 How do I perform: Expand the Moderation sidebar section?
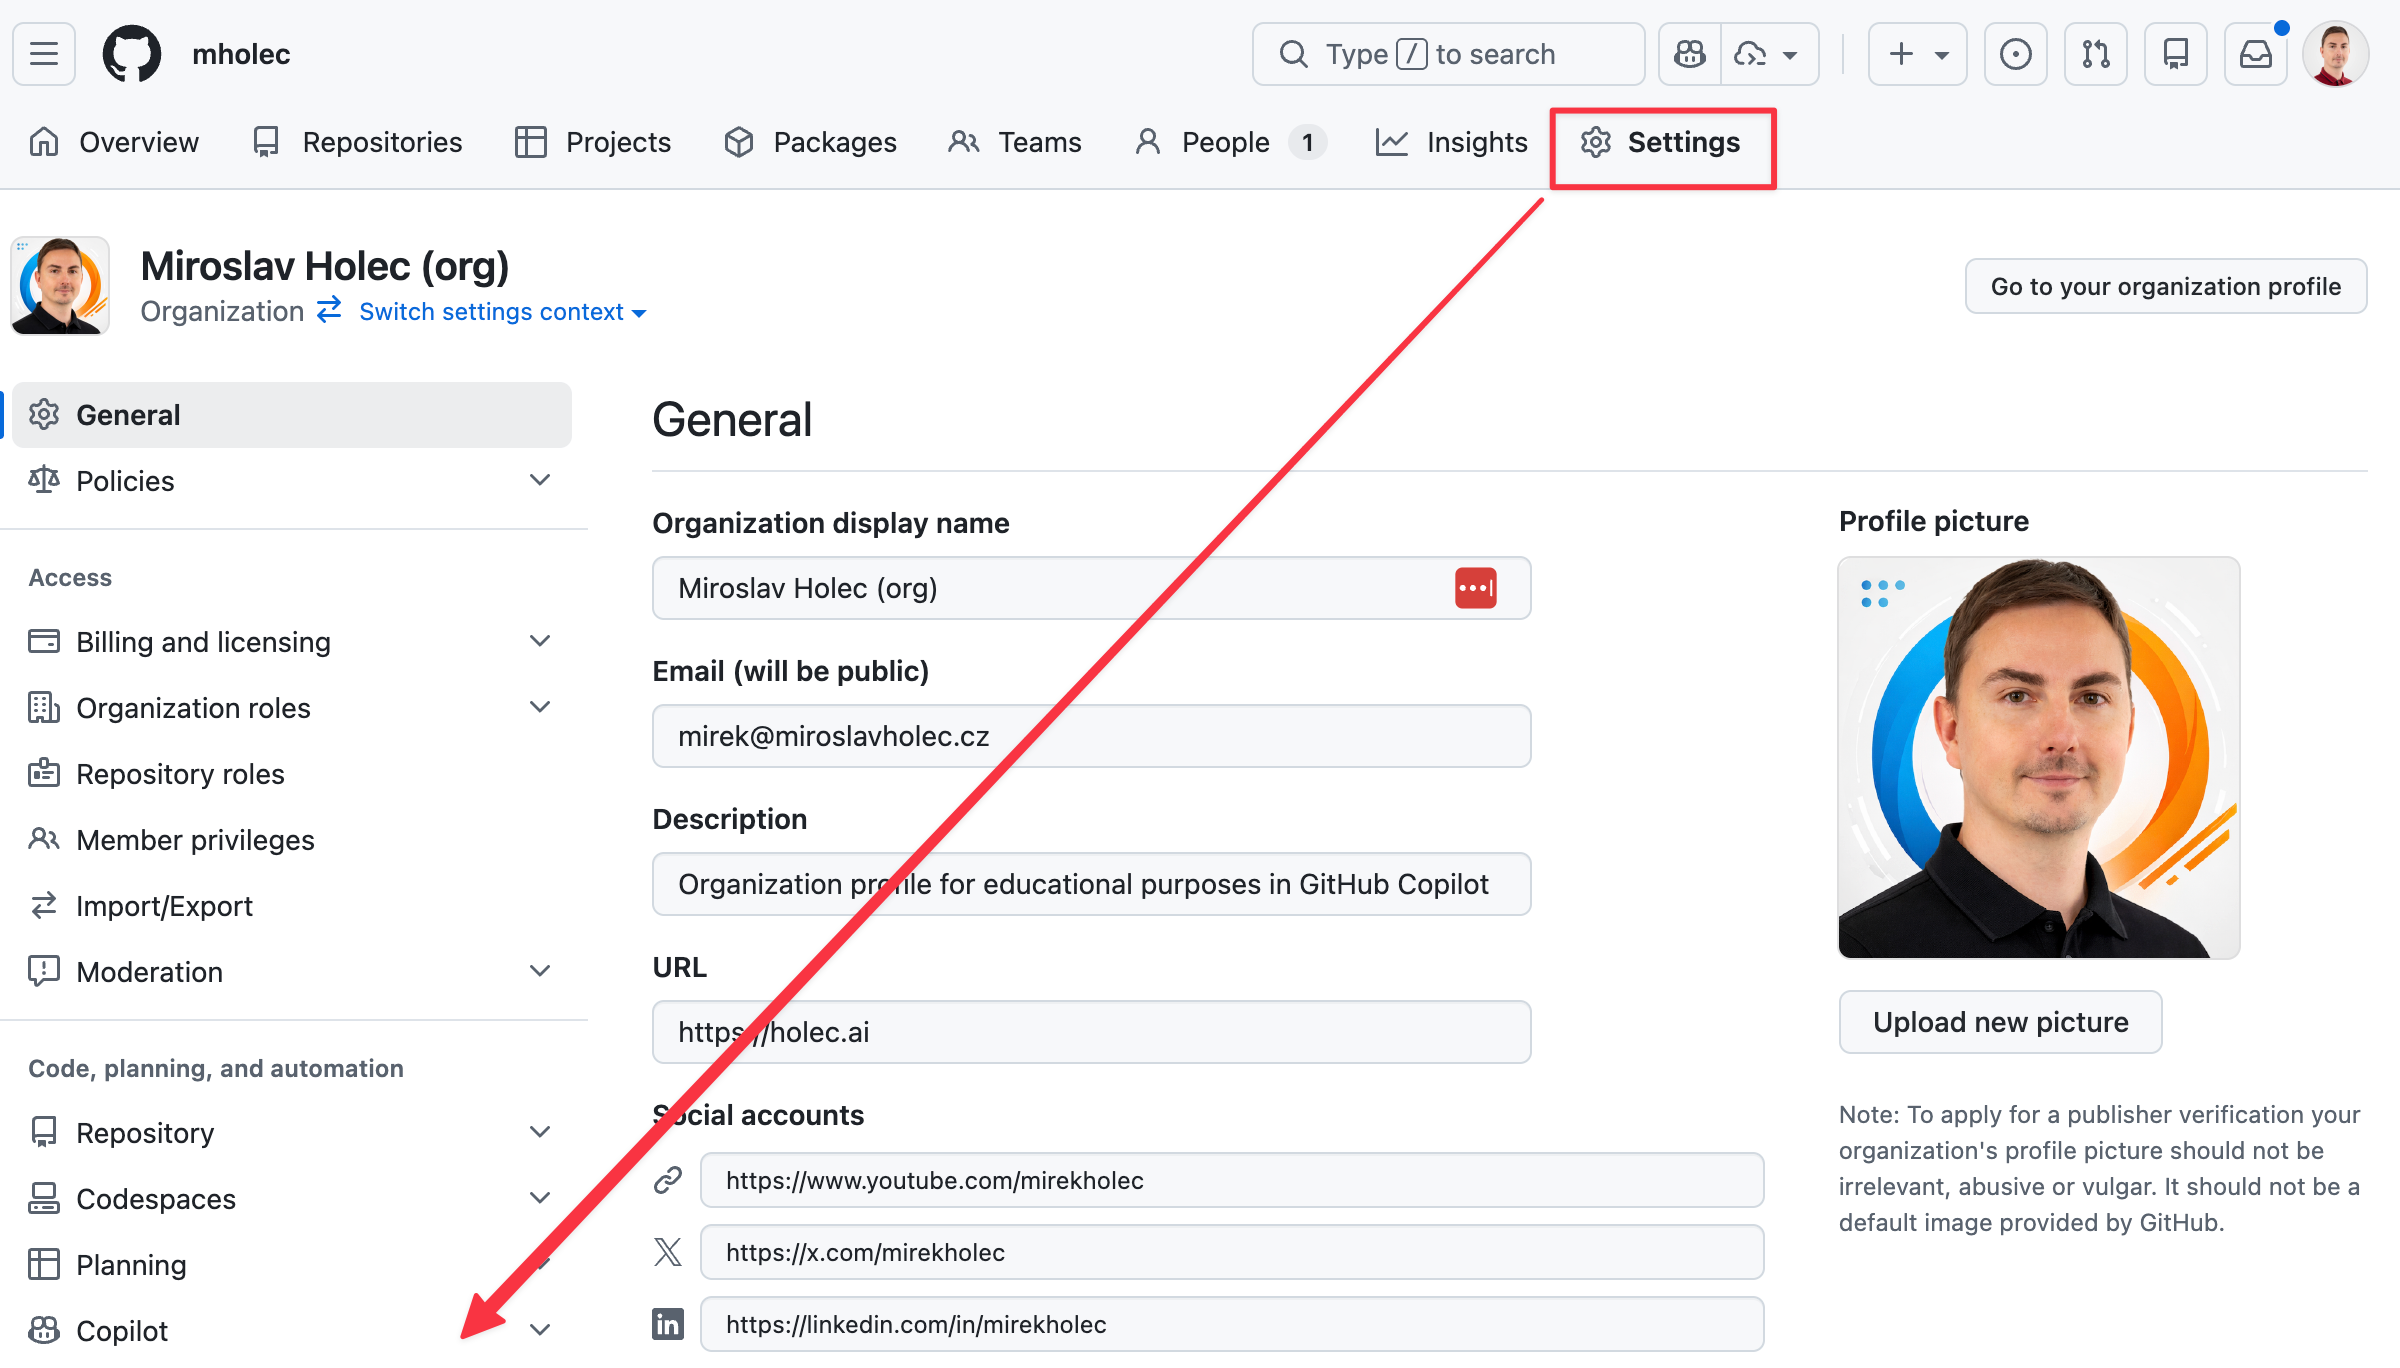pos(540,972)
